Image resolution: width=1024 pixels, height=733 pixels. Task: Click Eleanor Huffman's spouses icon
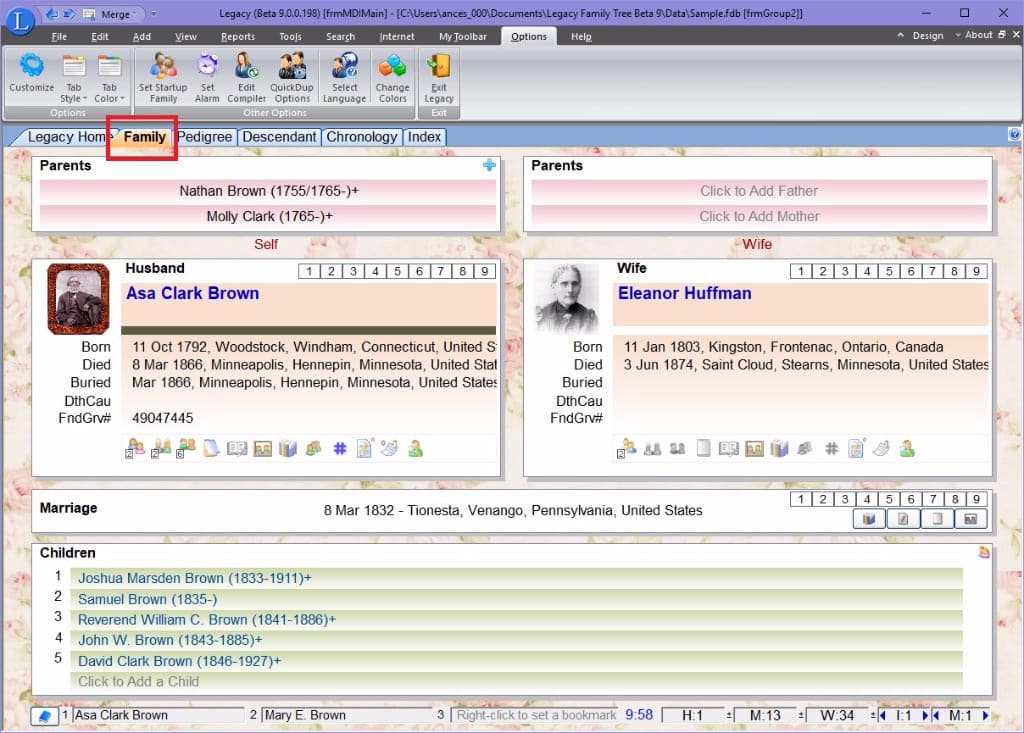tap(627, 448)
